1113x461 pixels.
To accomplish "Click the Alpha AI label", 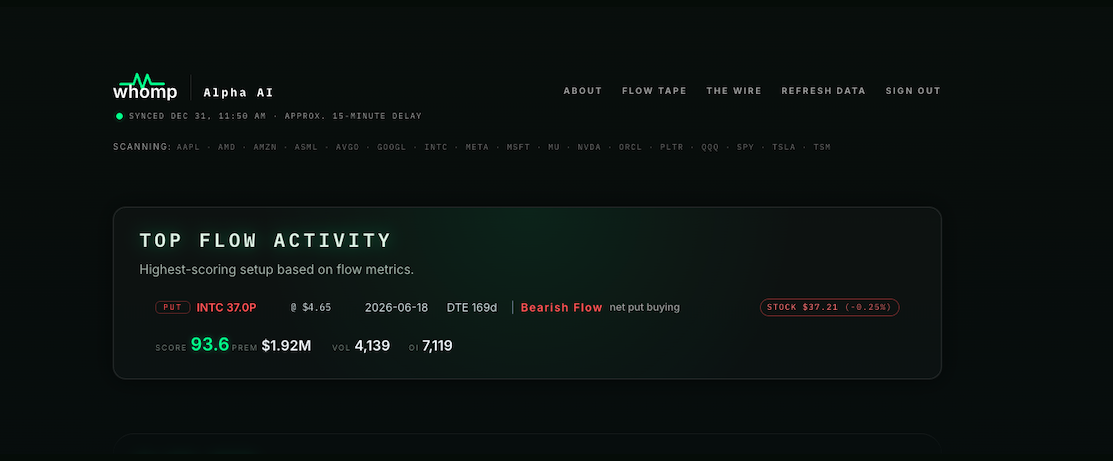I will (238, 92).
